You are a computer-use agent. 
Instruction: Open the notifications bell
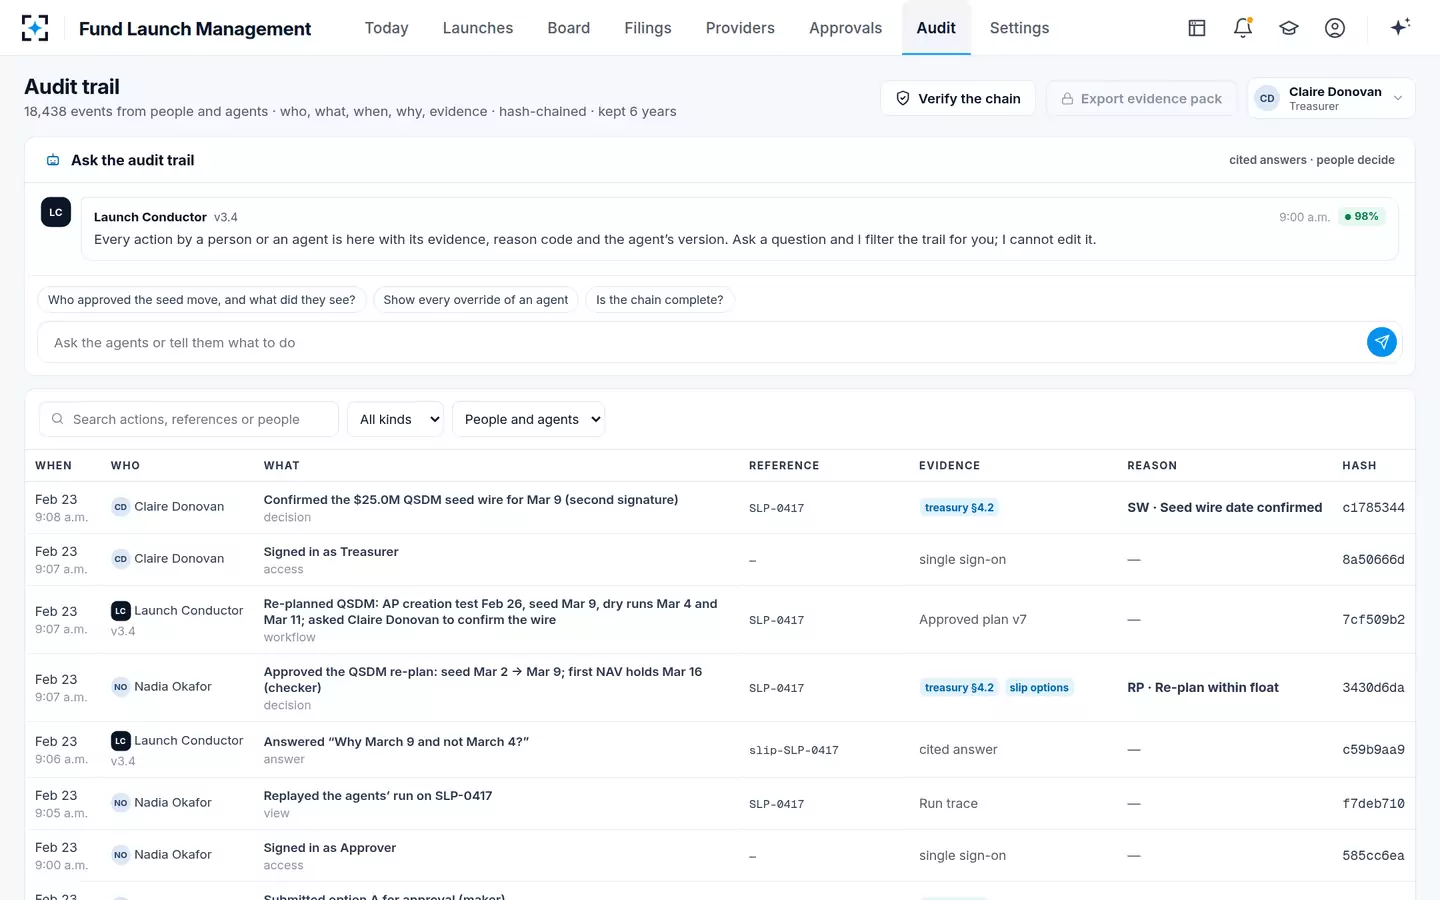point(1243,28)
